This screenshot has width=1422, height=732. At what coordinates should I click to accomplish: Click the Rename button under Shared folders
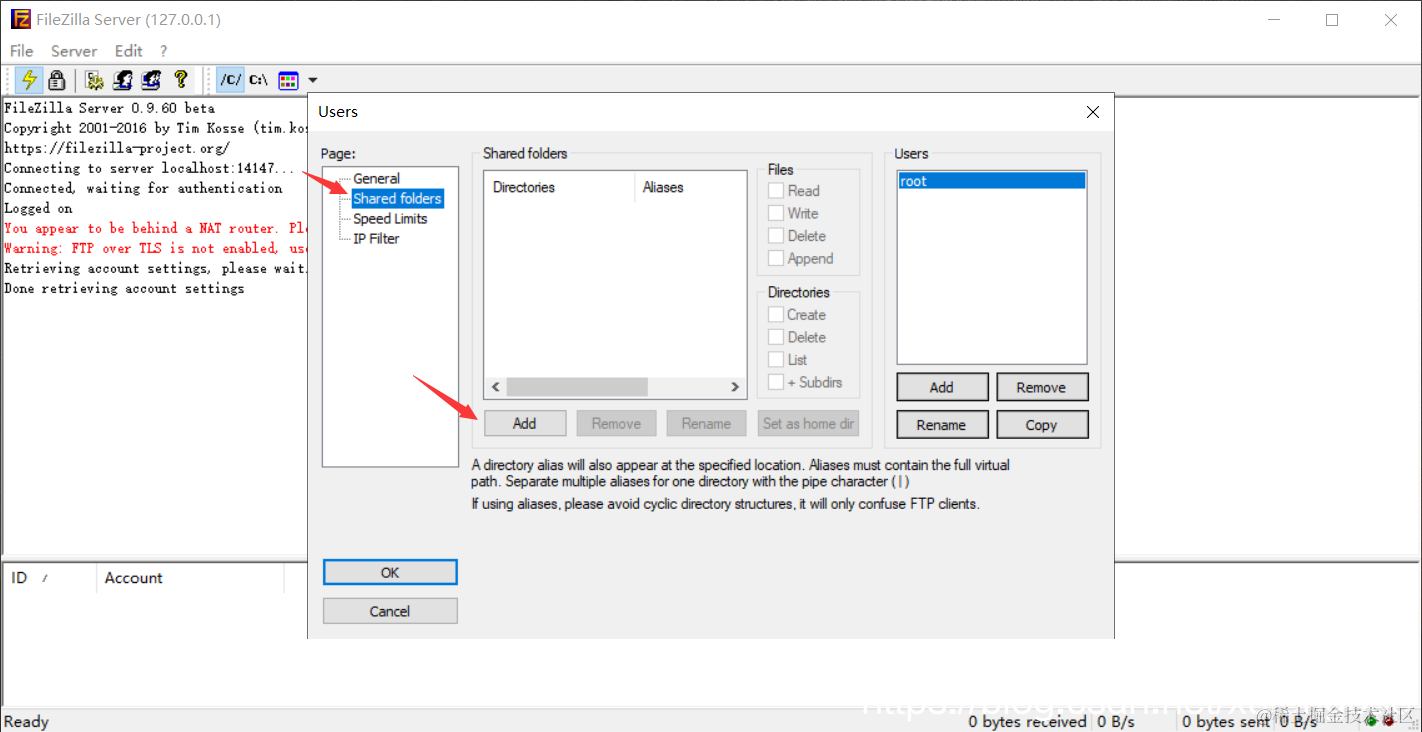click(706, 424)
